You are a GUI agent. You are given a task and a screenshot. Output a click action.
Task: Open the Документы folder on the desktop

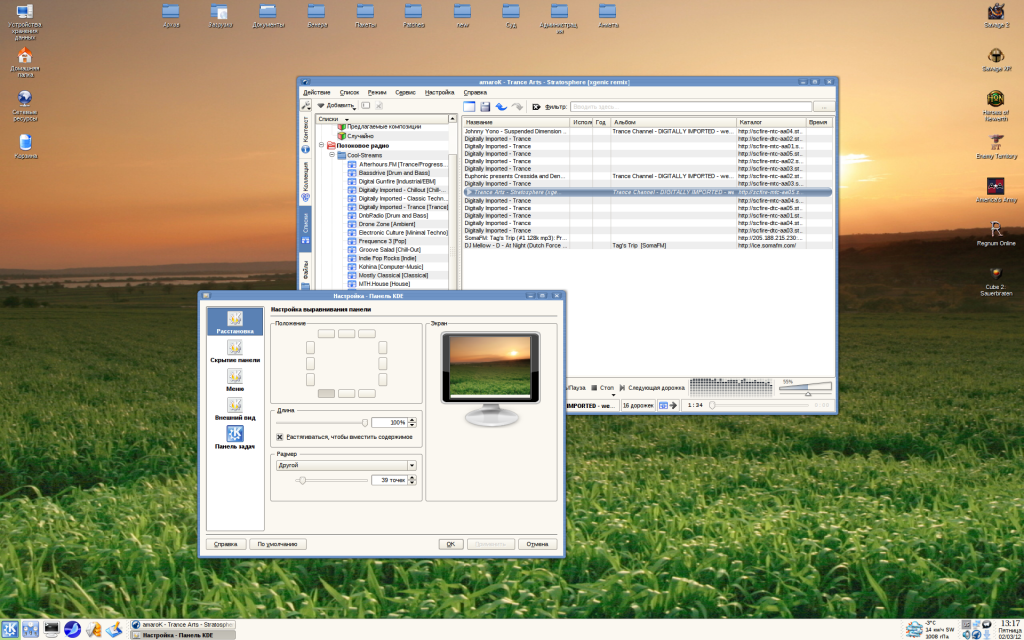(268, 16)
